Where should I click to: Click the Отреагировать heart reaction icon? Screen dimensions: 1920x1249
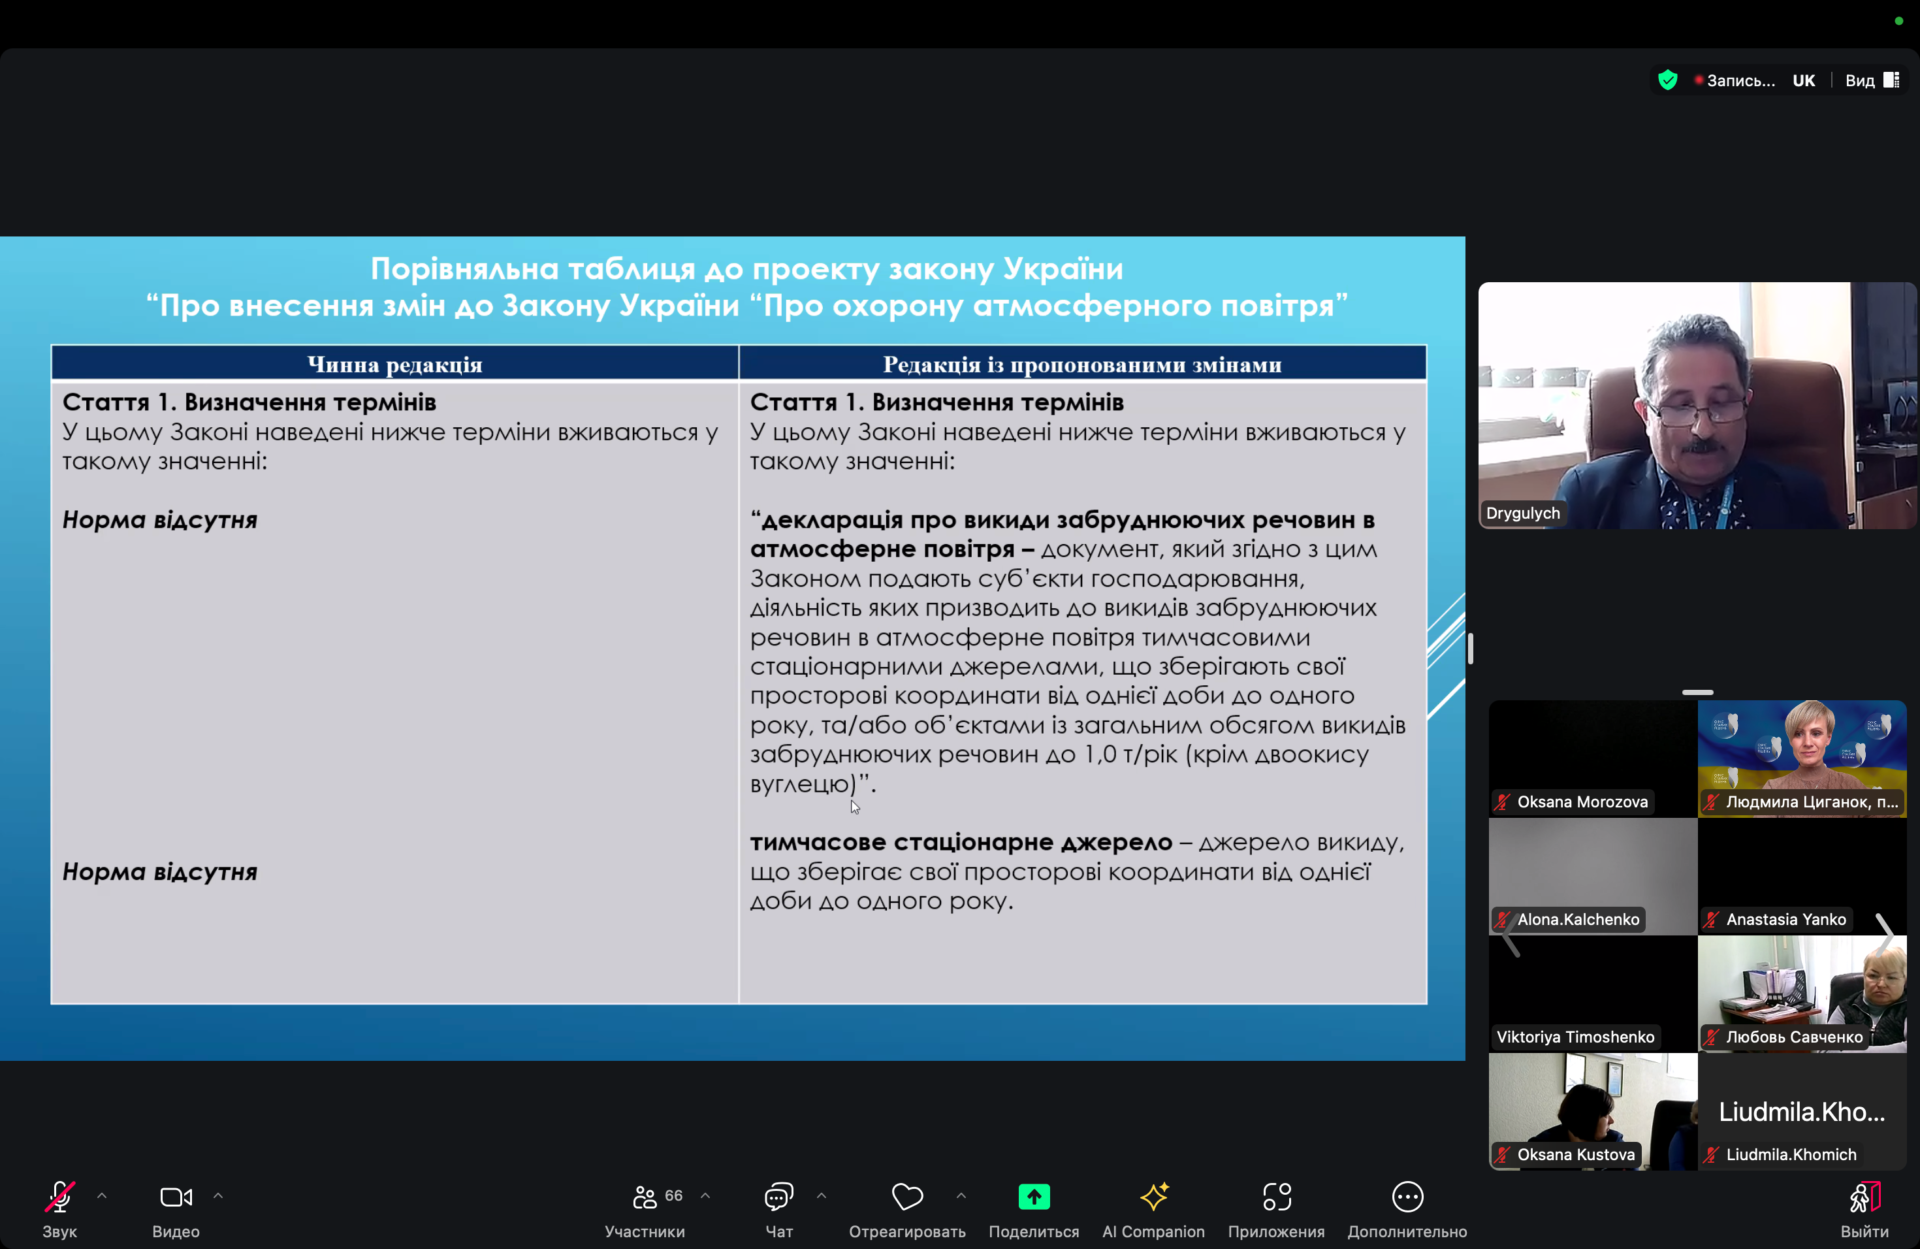coord(907,1197)
